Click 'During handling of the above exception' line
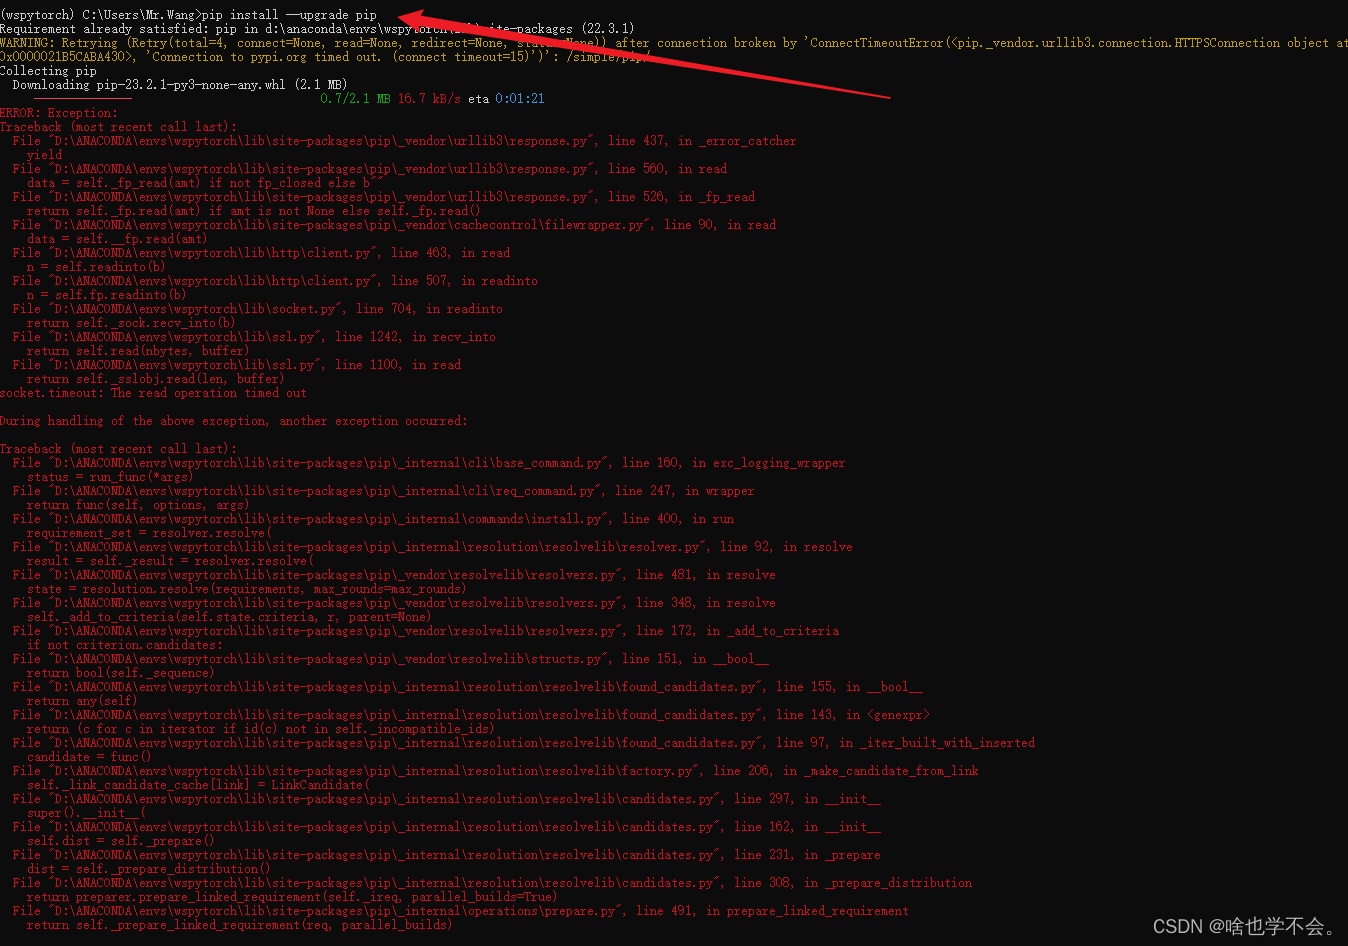1348x946 pixels. 234,421
